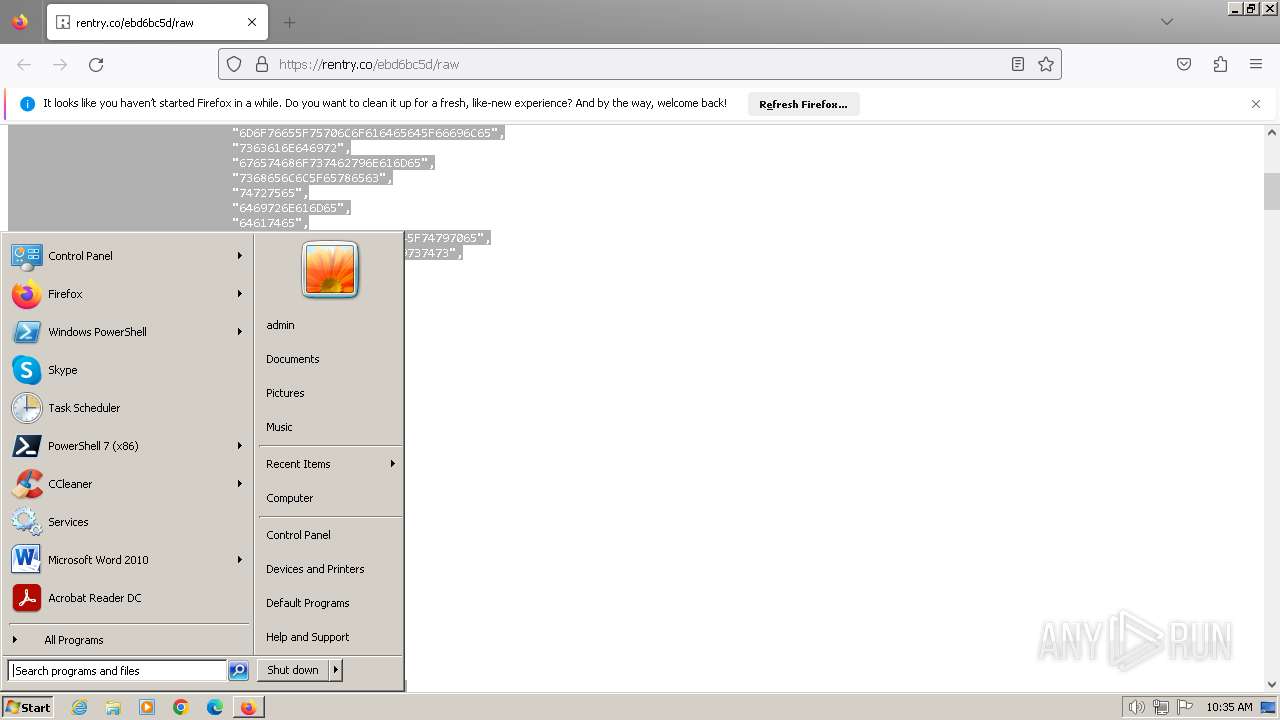
Task: Expand Recent Items submenu arrow
Action: pos(392,464)
